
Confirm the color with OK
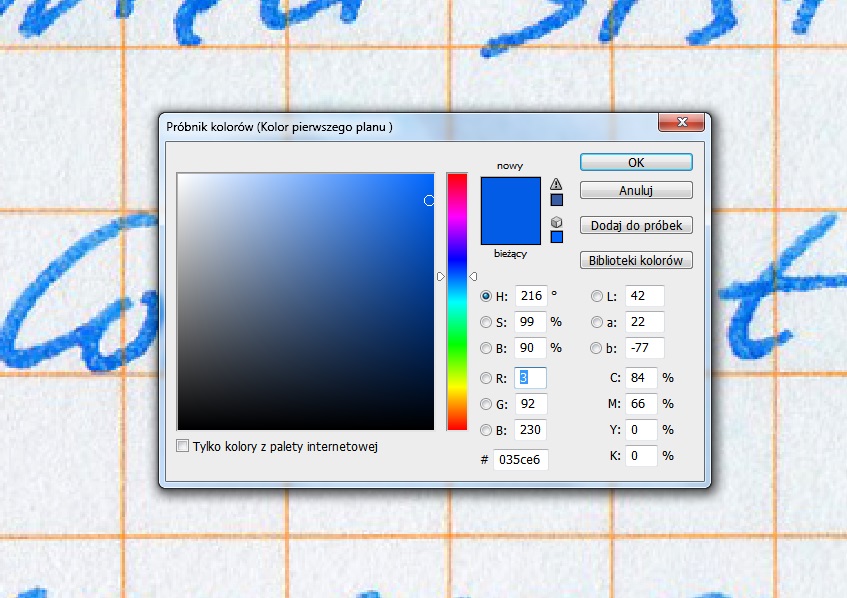click(x=636, y=162)
